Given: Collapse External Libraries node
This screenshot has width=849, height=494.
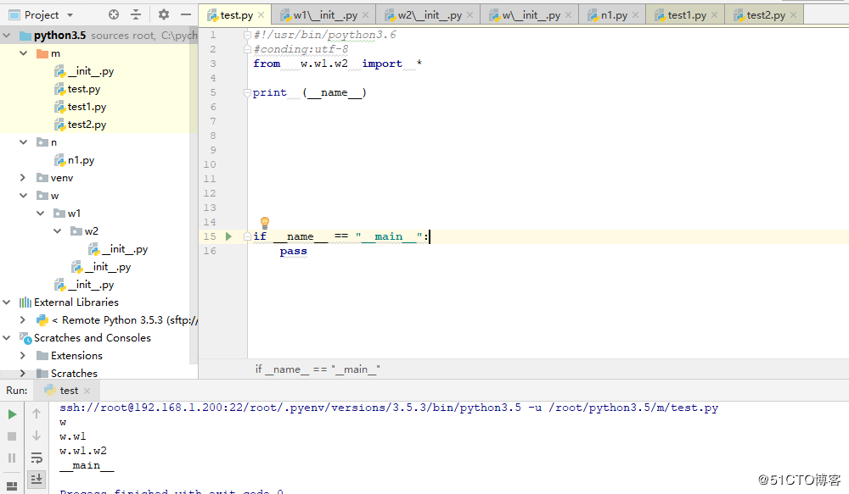Looking at the screenshot, I should click(x=6, y=302).
